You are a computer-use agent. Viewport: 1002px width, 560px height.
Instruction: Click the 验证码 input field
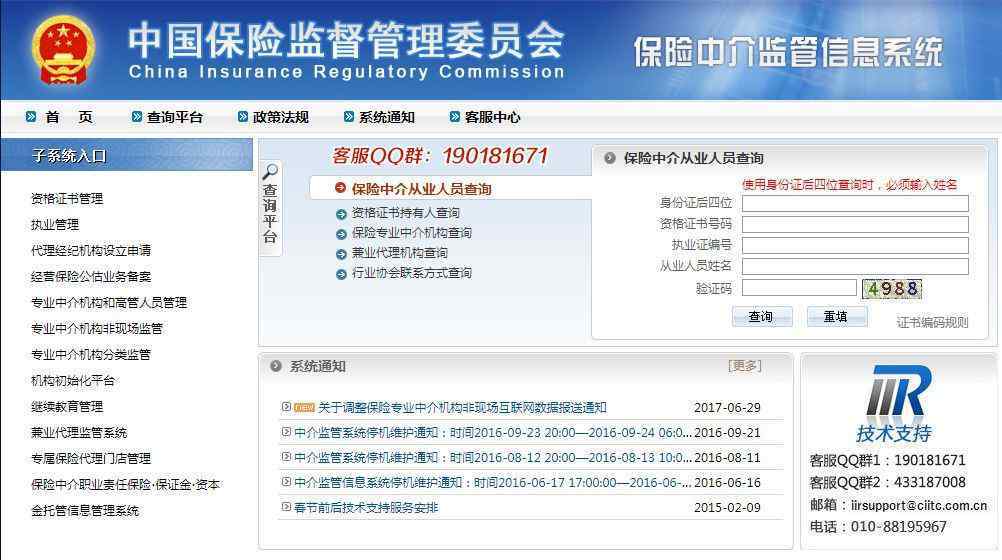(799, 288)
